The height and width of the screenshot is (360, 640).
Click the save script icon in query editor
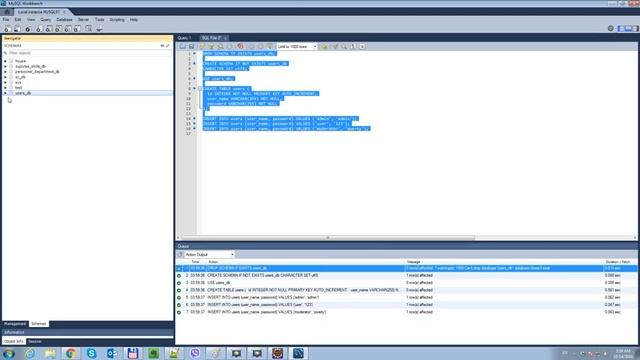click(x=191, y=47)
